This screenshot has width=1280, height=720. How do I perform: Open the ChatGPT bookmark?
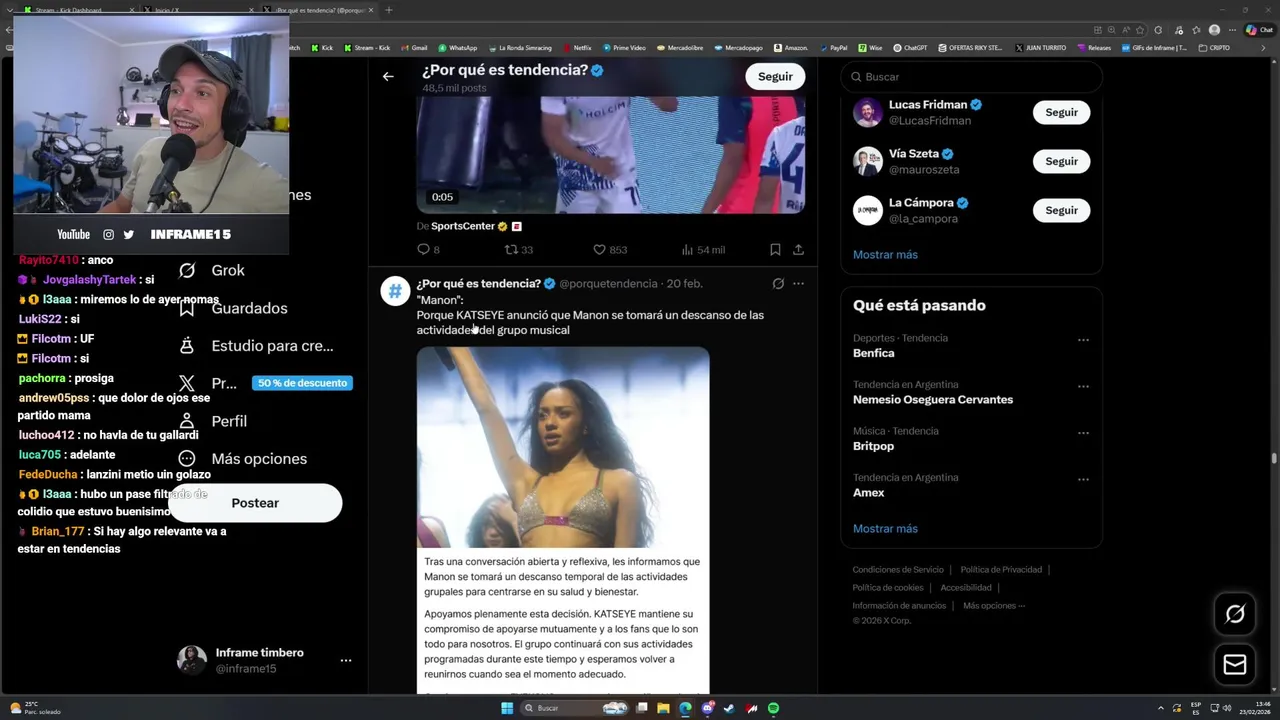[910, 47]
